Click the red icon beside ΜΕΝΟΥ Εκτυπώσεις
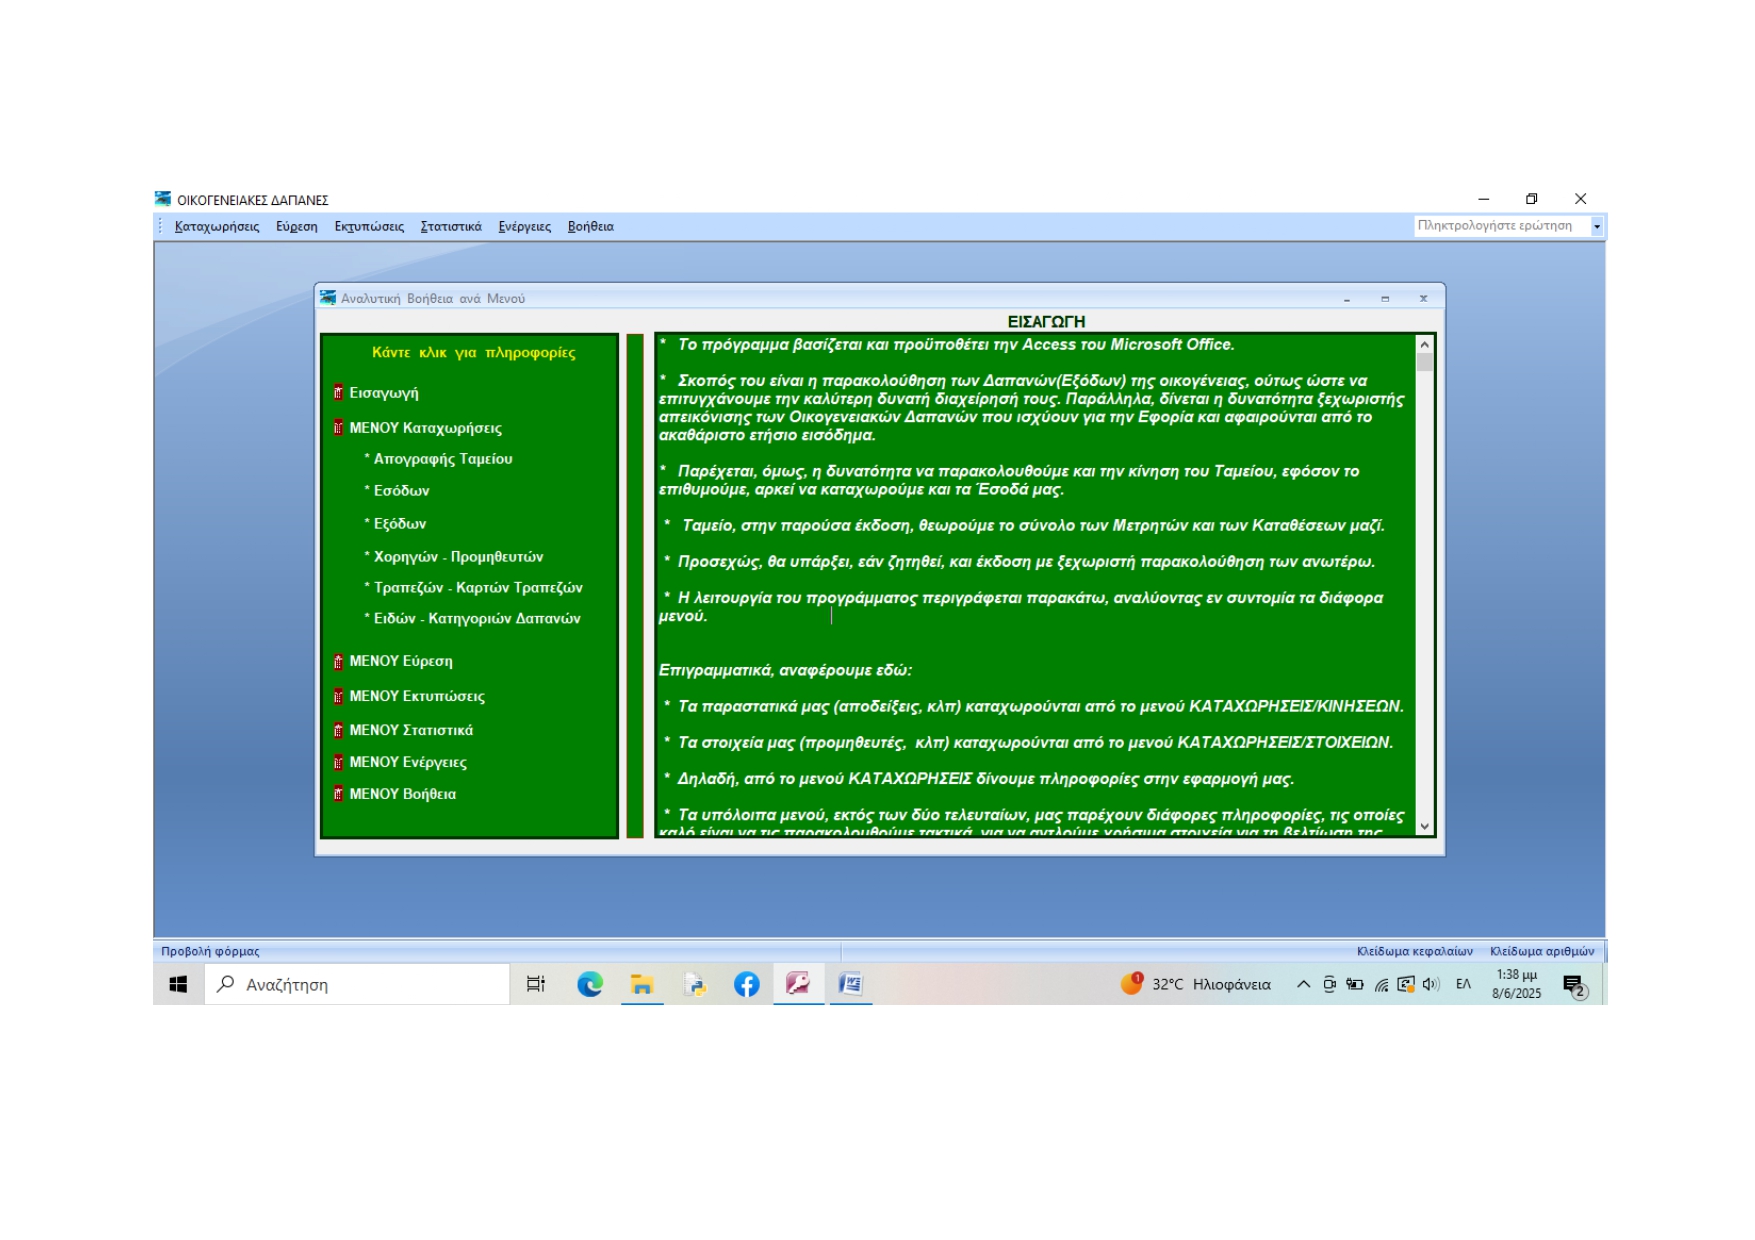The height and width of the screenshot is (1240, 1755). [338, 696]
